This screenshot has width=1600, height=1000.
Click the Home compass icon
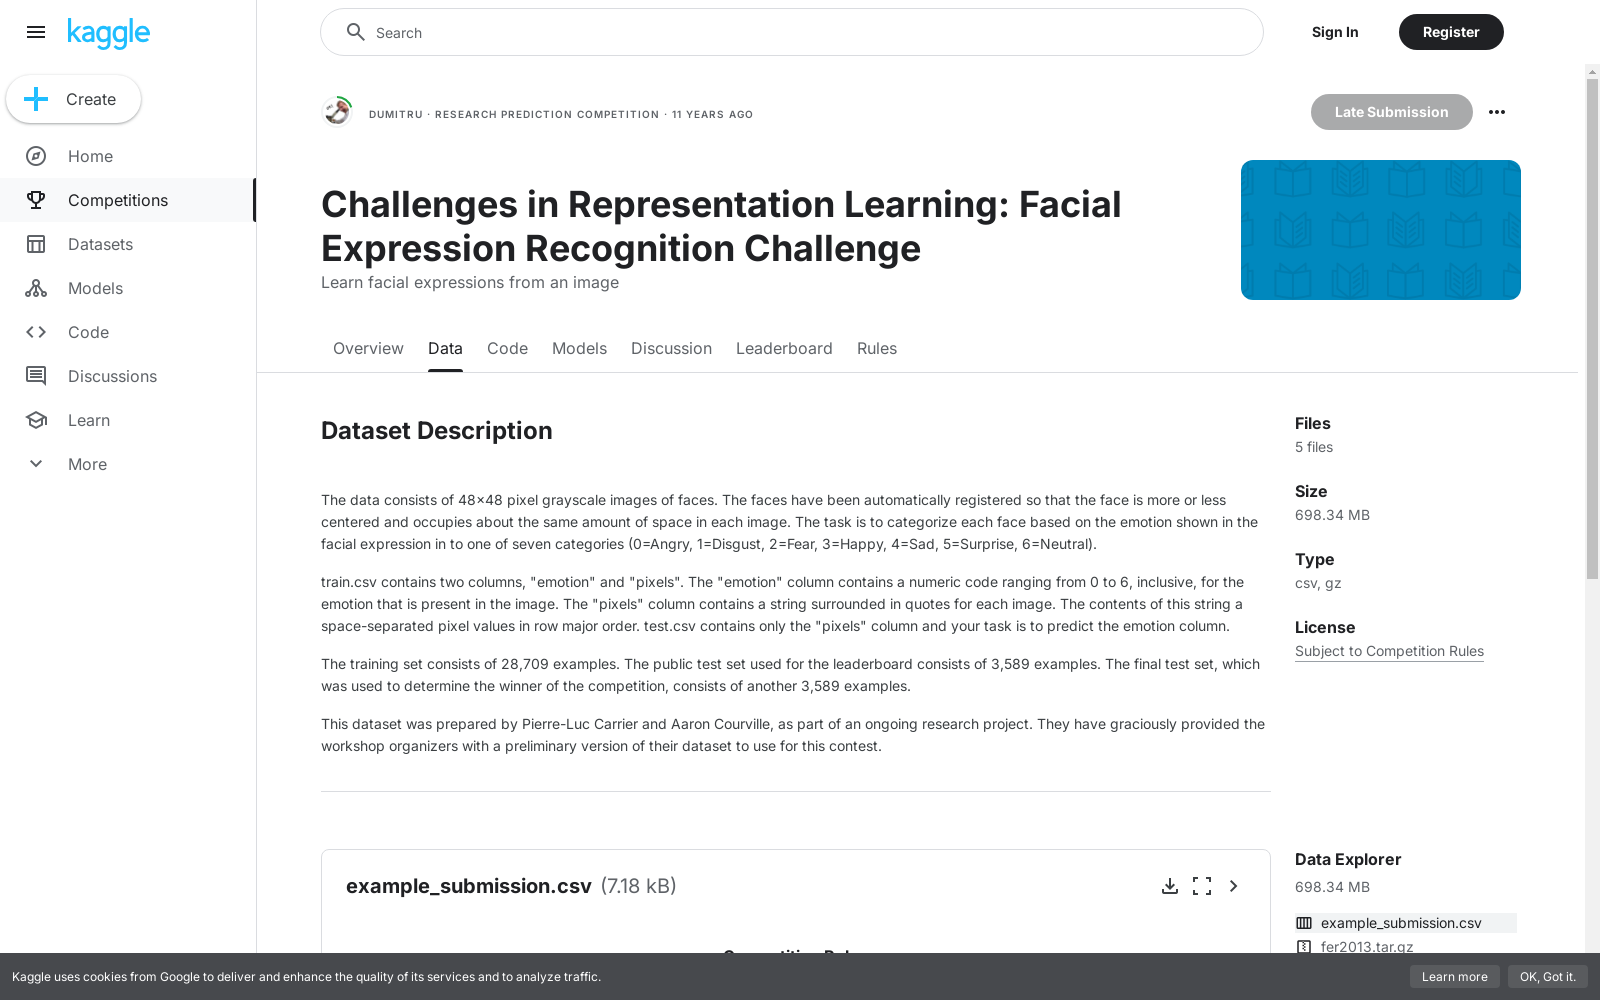point(36,156)
